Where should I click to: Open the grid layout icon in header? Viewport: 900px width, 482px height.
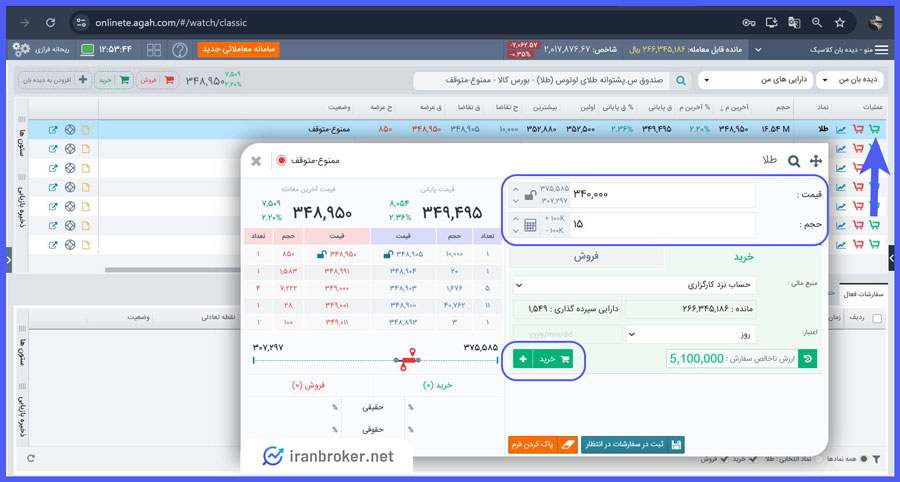[x=154, y=50]
